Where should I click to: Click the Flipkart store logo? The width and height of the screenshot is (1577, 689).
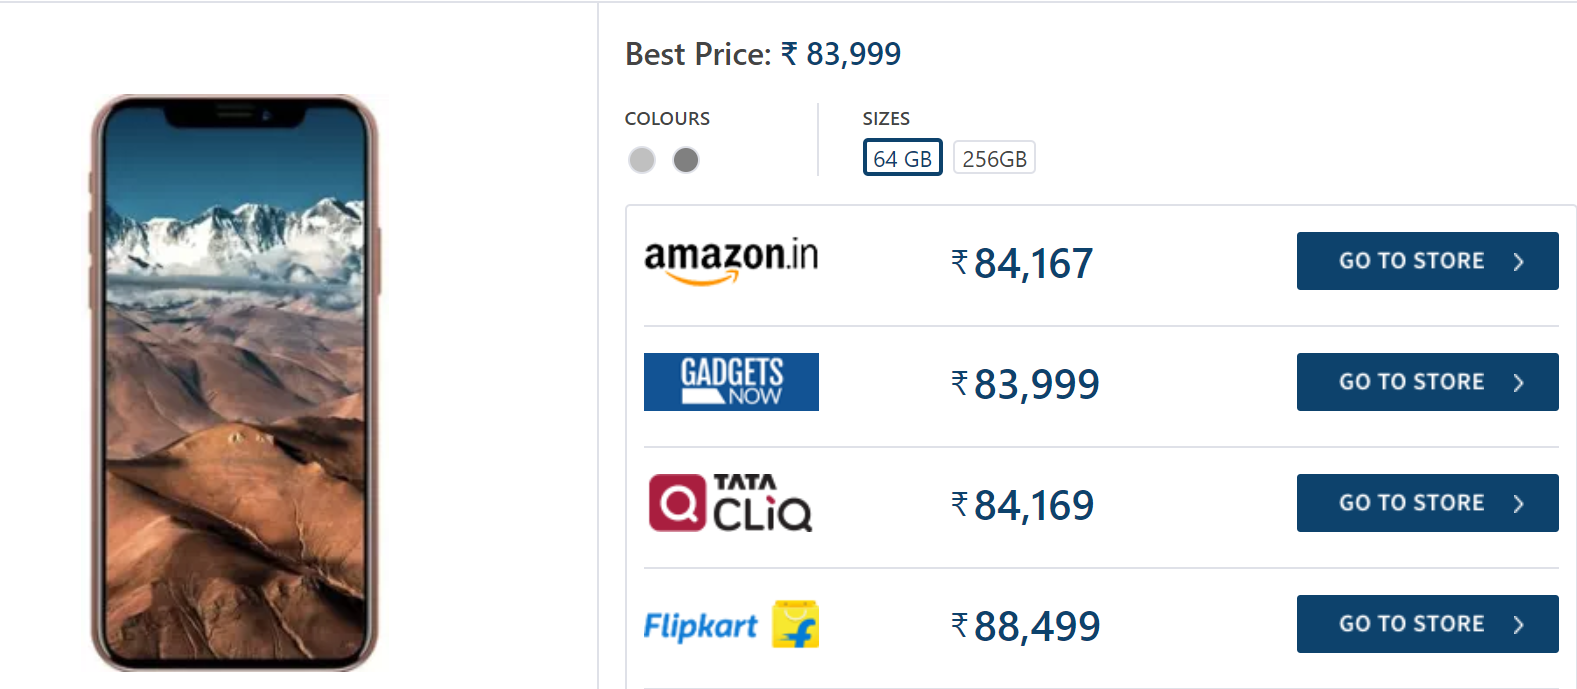701,626
